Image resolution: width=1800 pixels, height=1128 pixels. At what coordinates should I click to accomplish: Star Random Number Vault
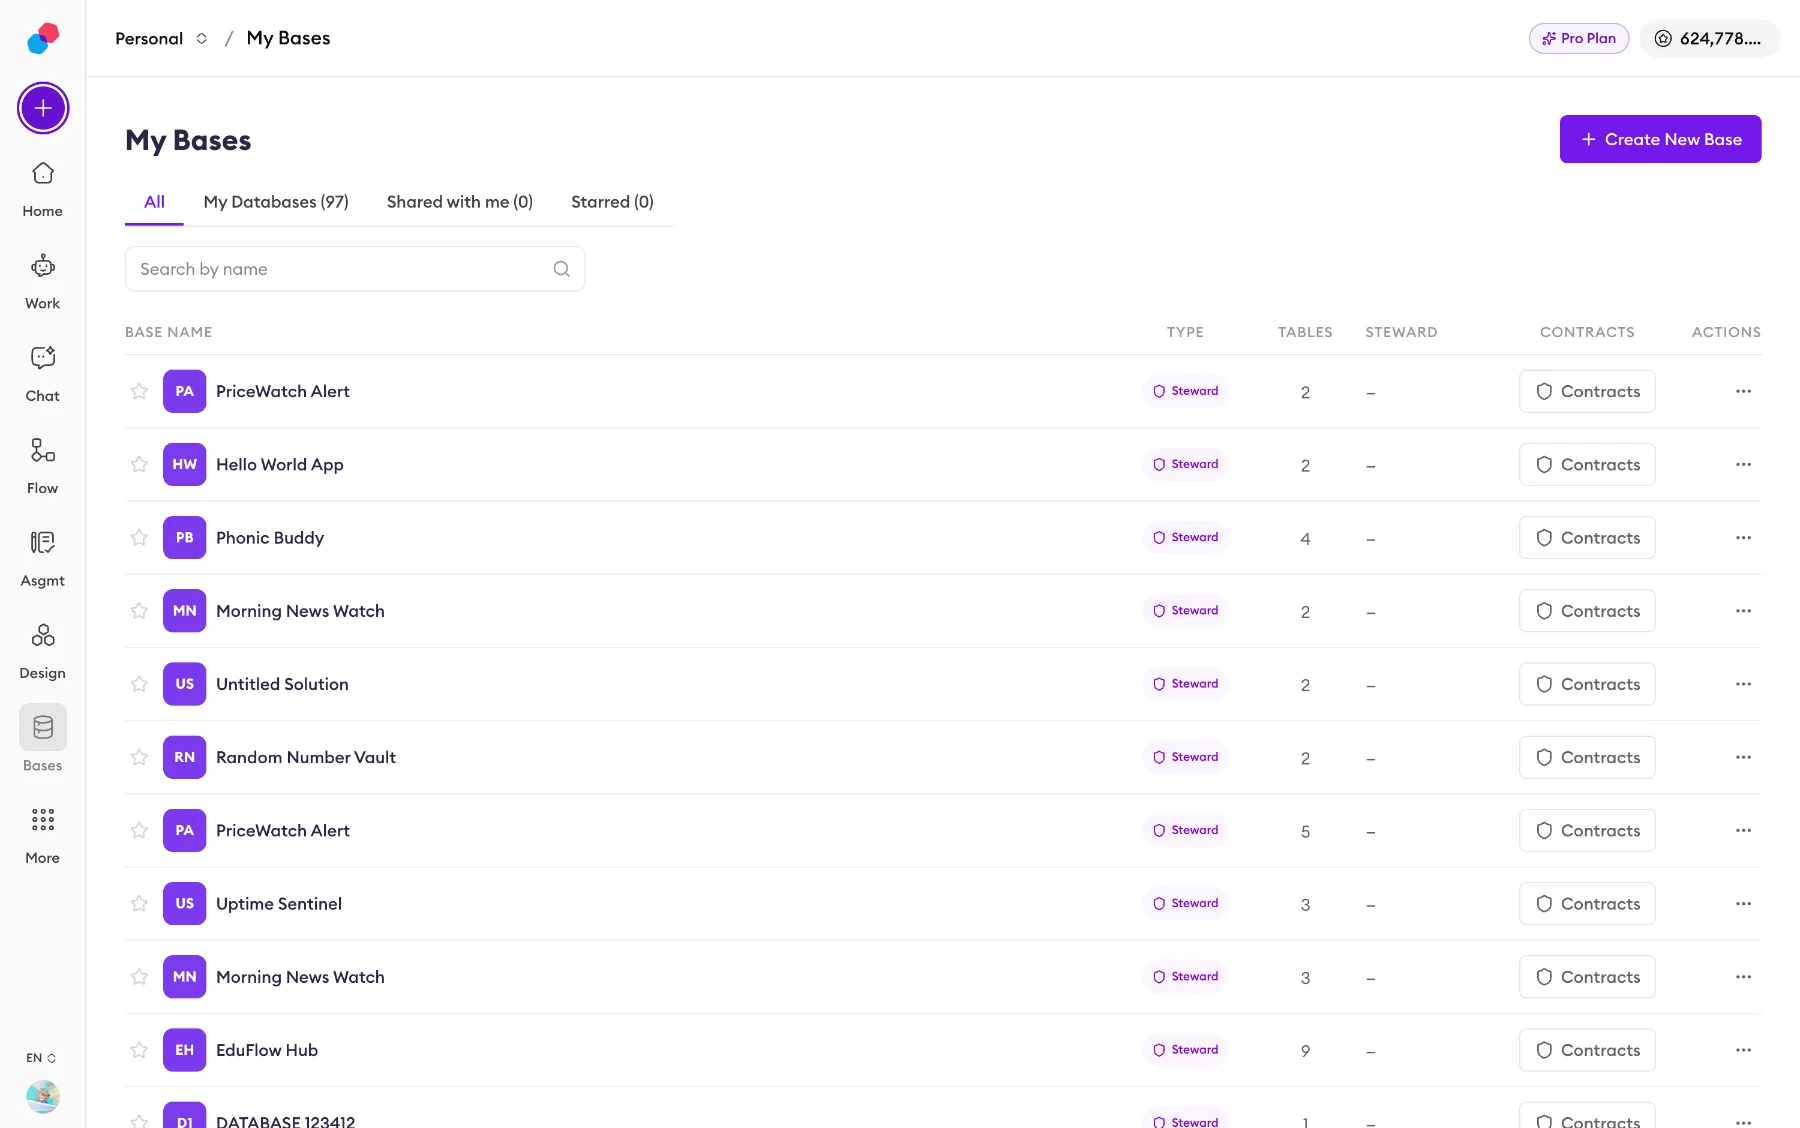[139, 757]
